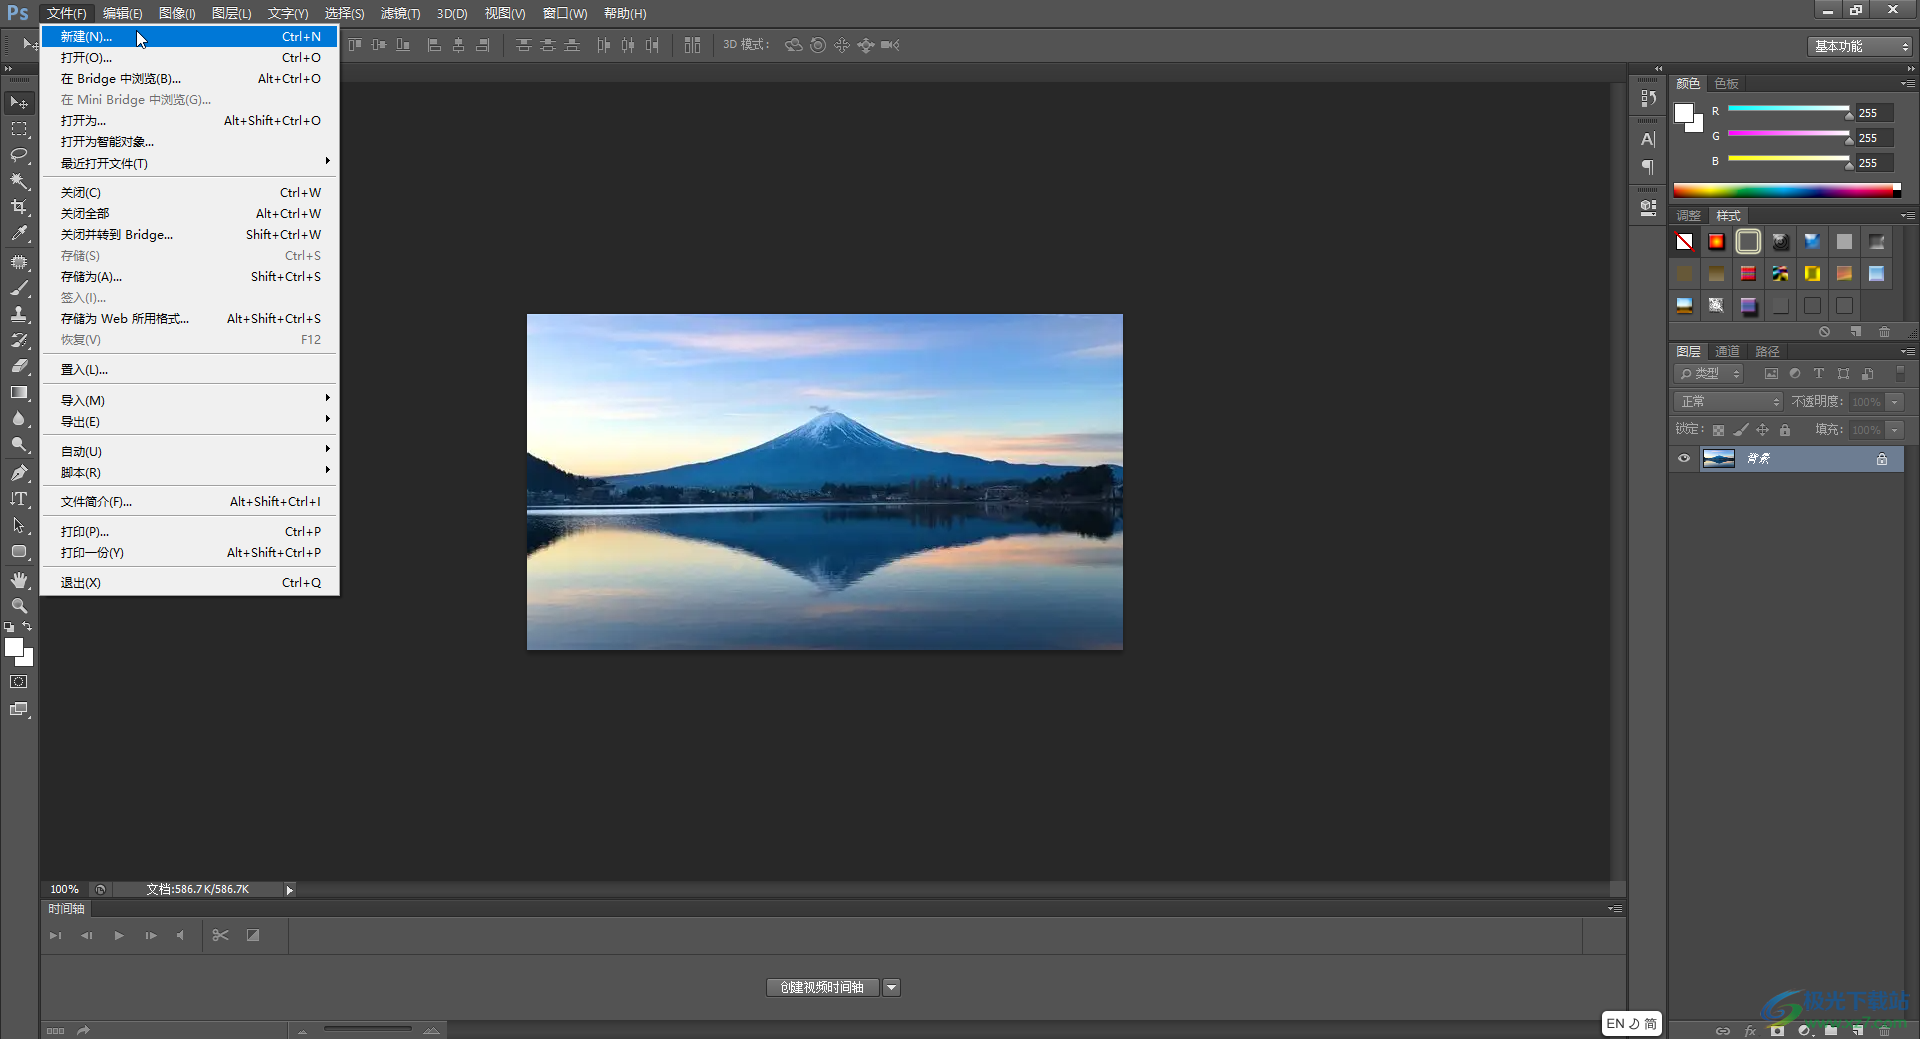Select the Magic Wand tool
The image size is (1920, 1039).
(x=19, y=181)
